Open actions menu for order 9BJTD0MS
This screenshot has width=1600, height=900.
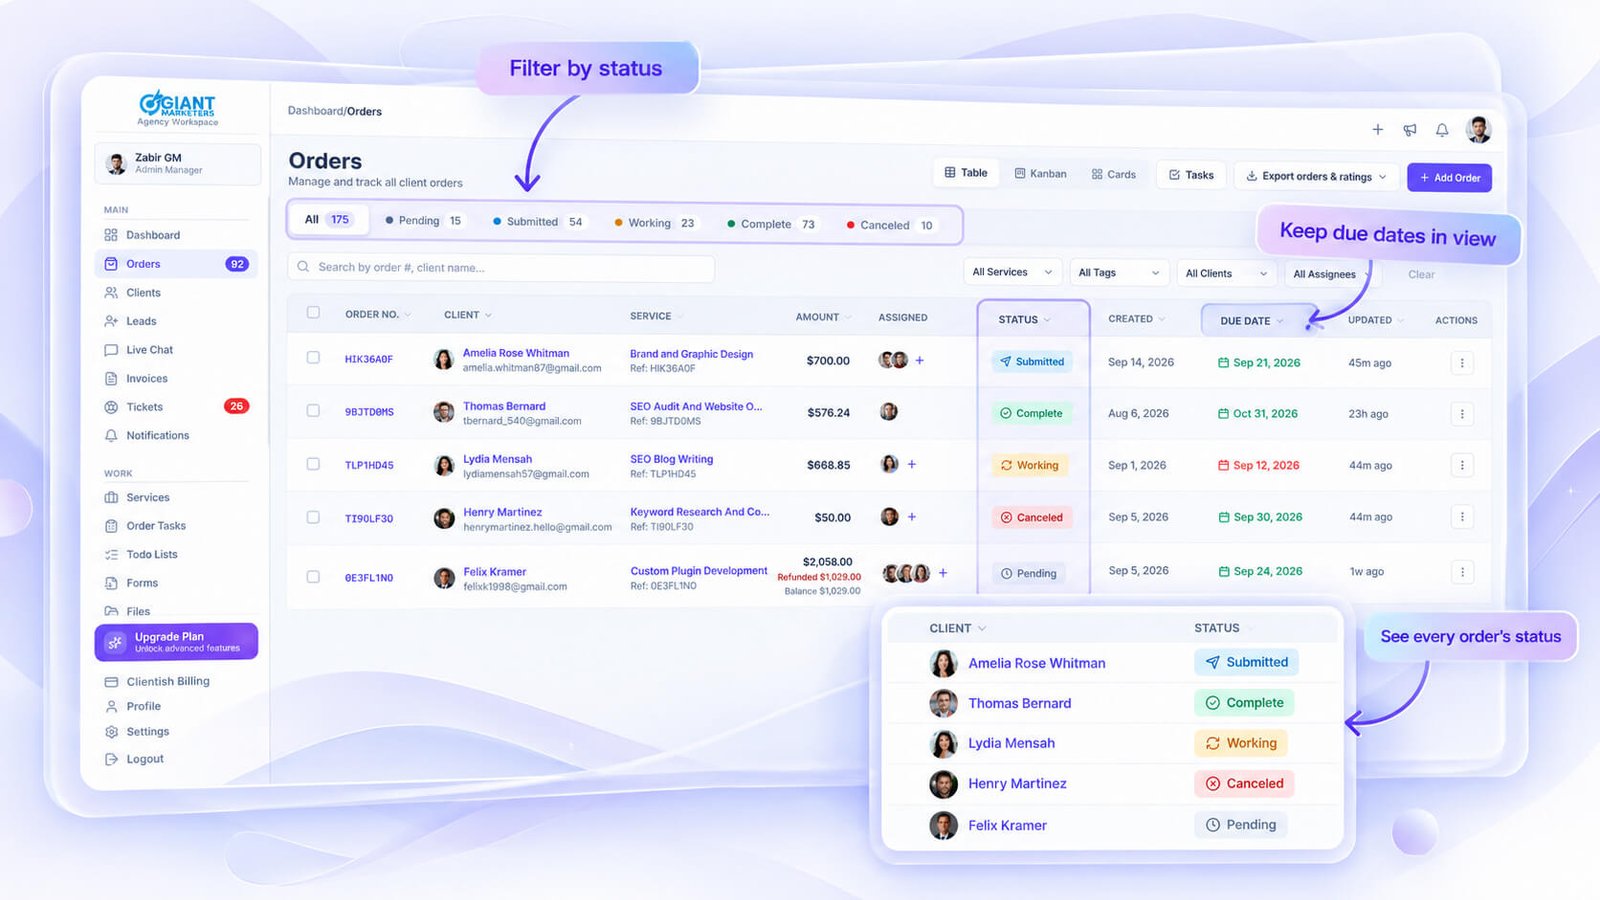click(x=1462, y=414)
